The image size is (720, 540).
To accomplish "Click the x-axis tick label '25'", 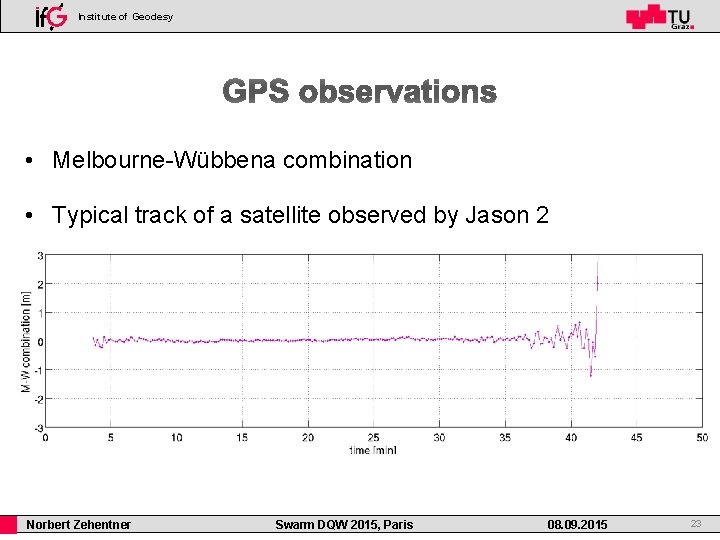I will 373,438.
